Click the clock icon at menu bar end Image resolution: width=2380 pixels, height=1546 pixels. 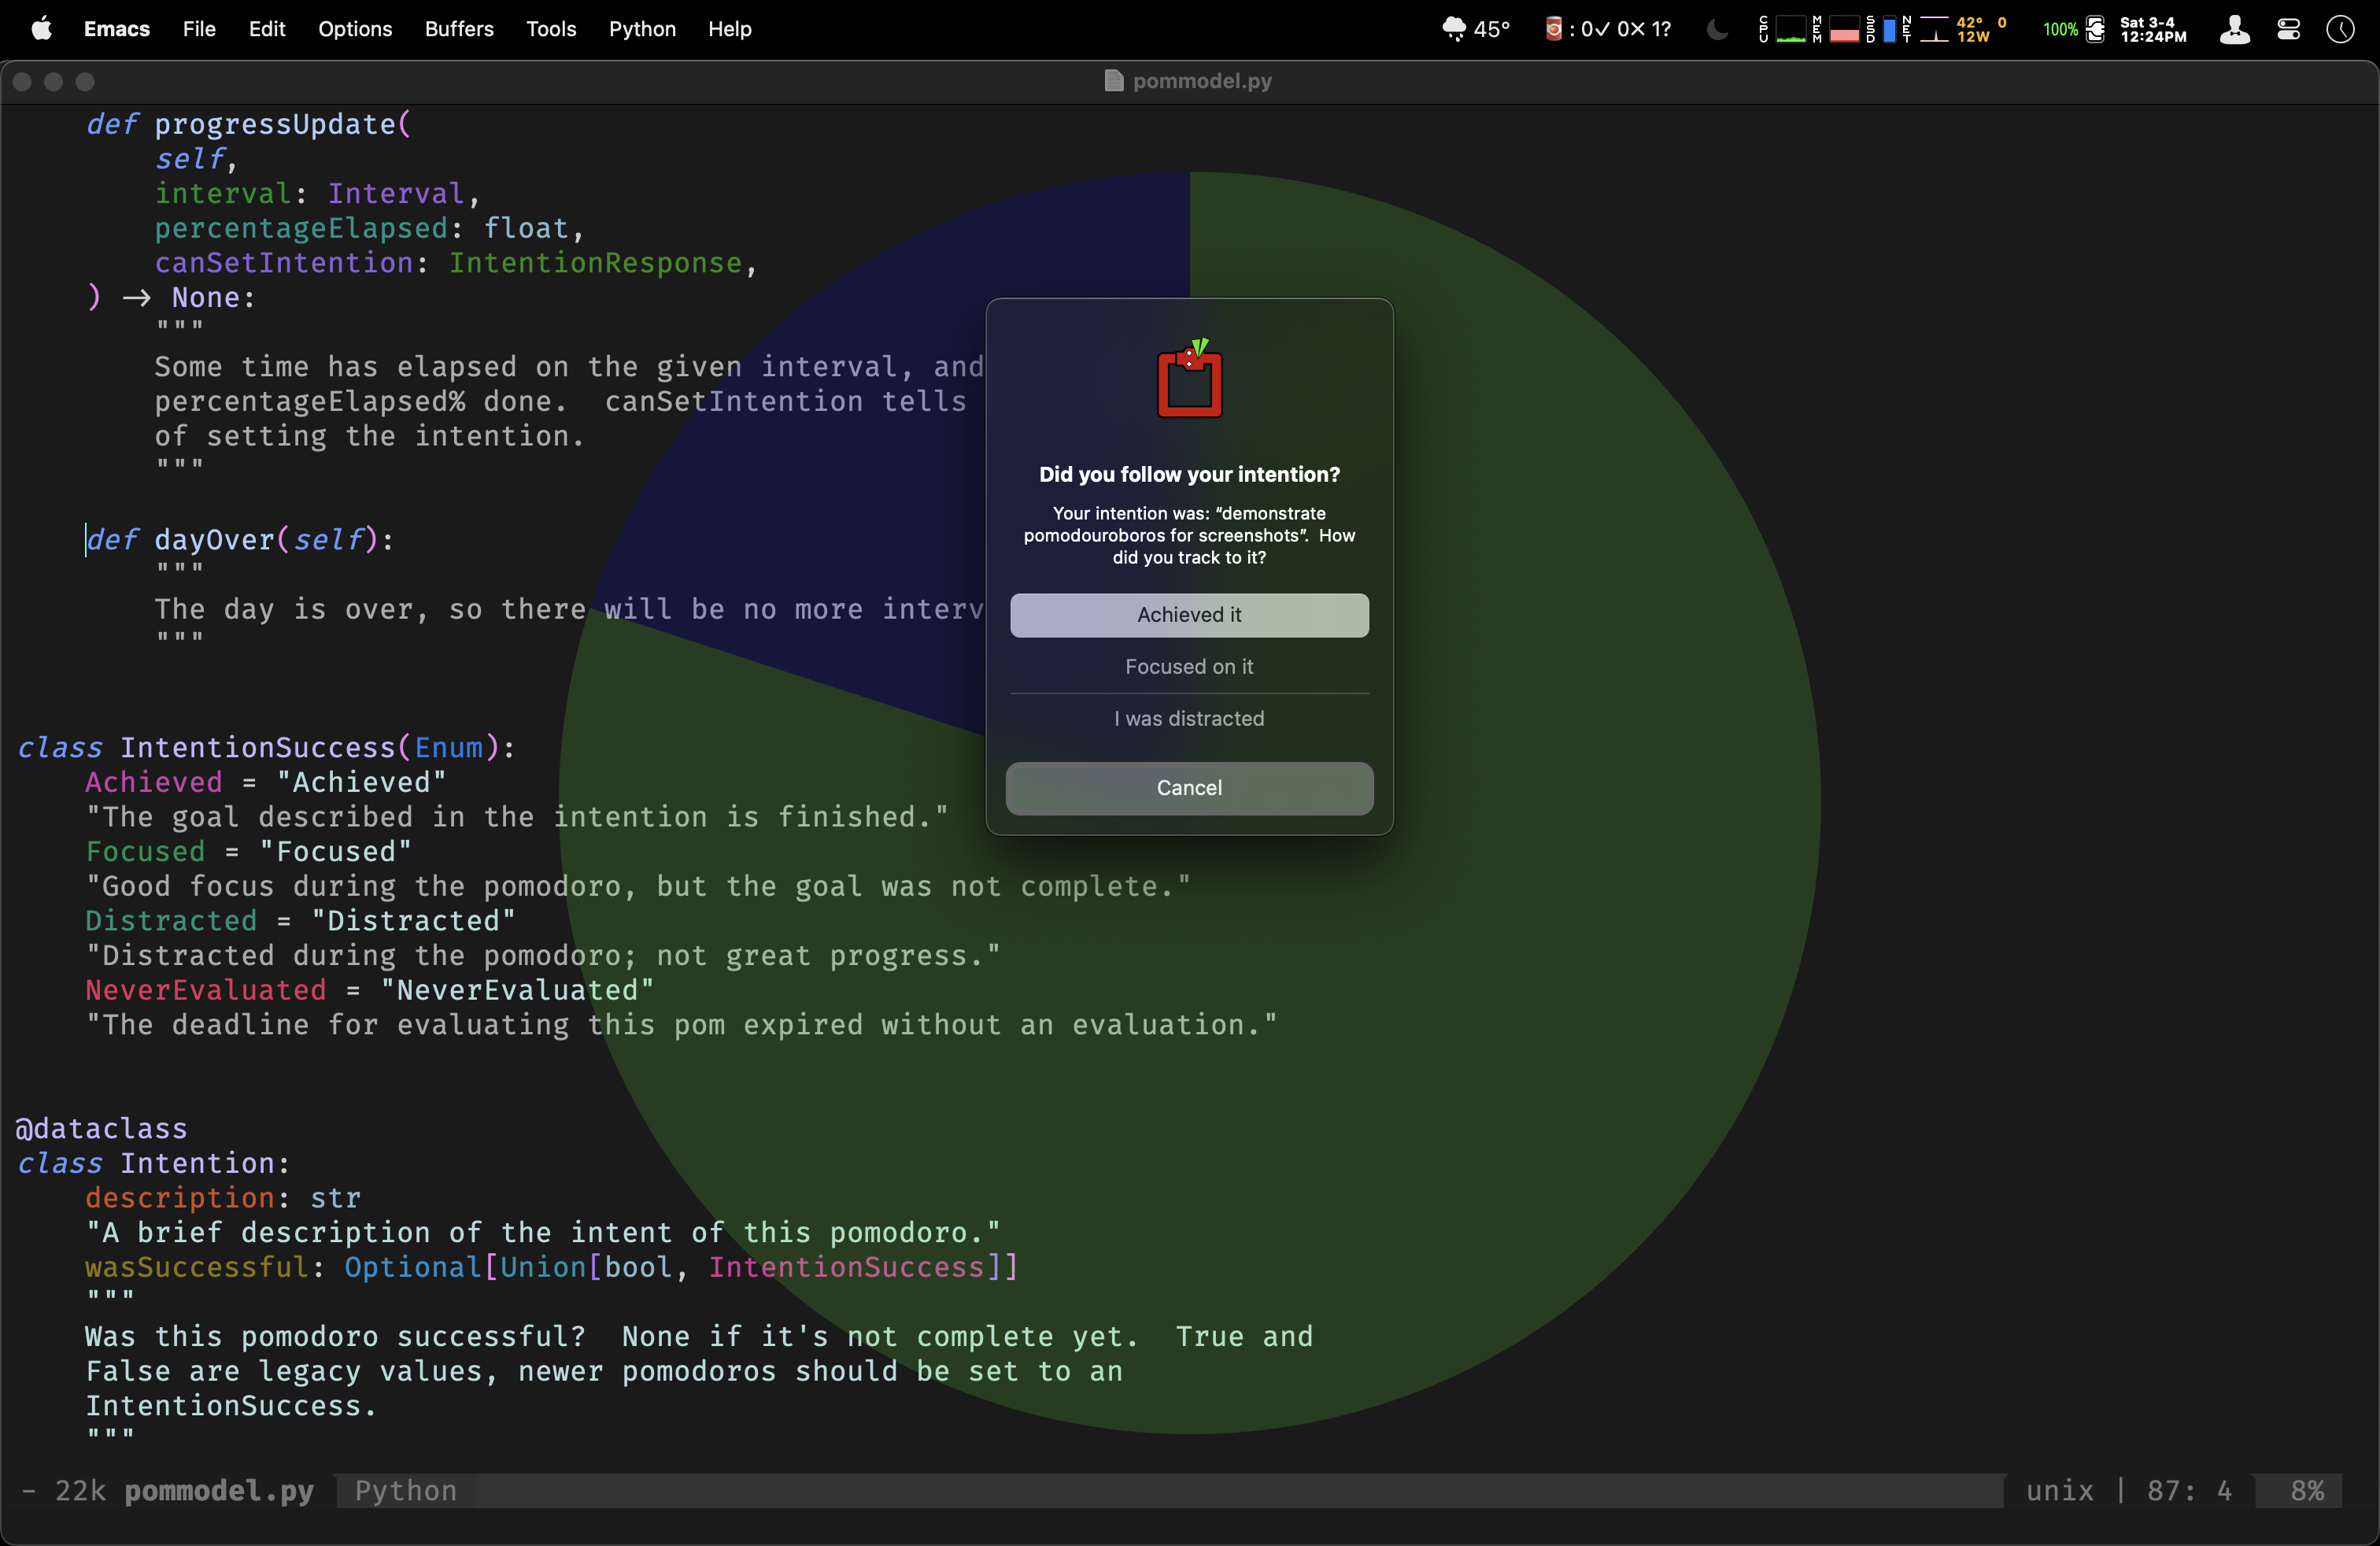tap(2340, 29)
